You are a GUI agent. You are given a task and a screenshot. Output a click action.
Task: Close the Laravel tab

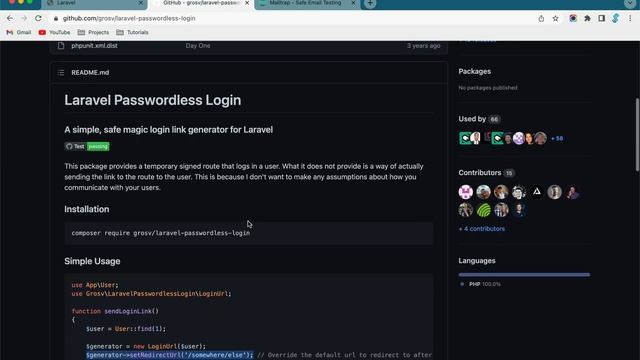[141, 3]
